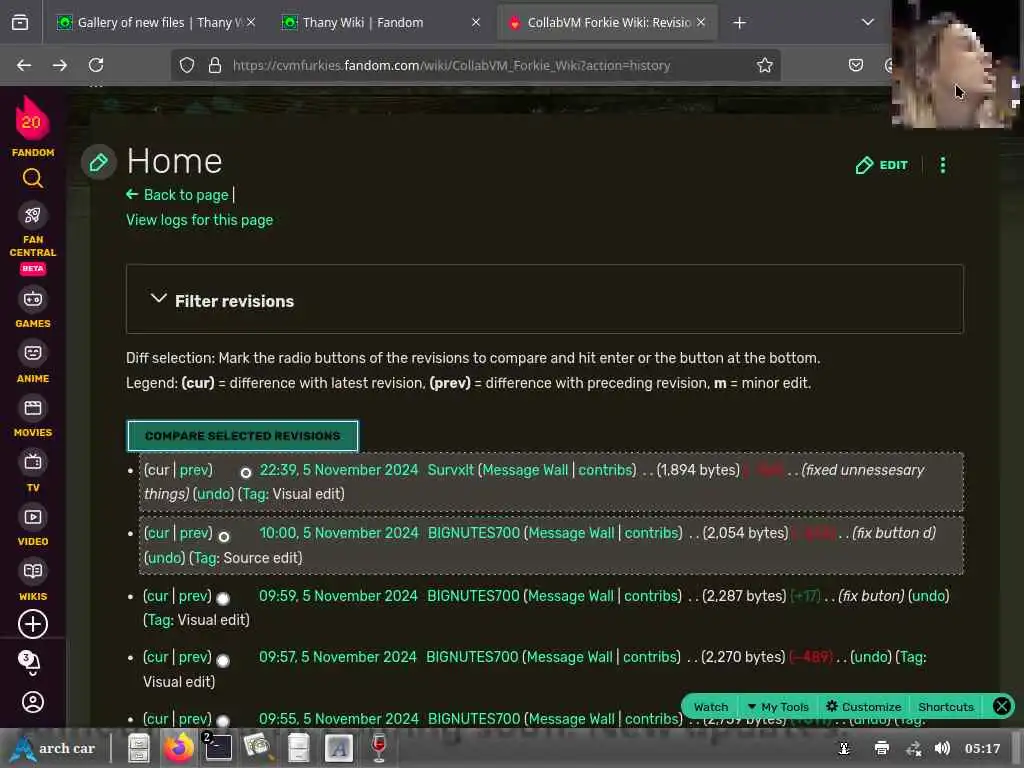Go forward with the browser forward arrow
This screenshot has height=768, width=1024.
pyautogui.click(x=59, y=65)
